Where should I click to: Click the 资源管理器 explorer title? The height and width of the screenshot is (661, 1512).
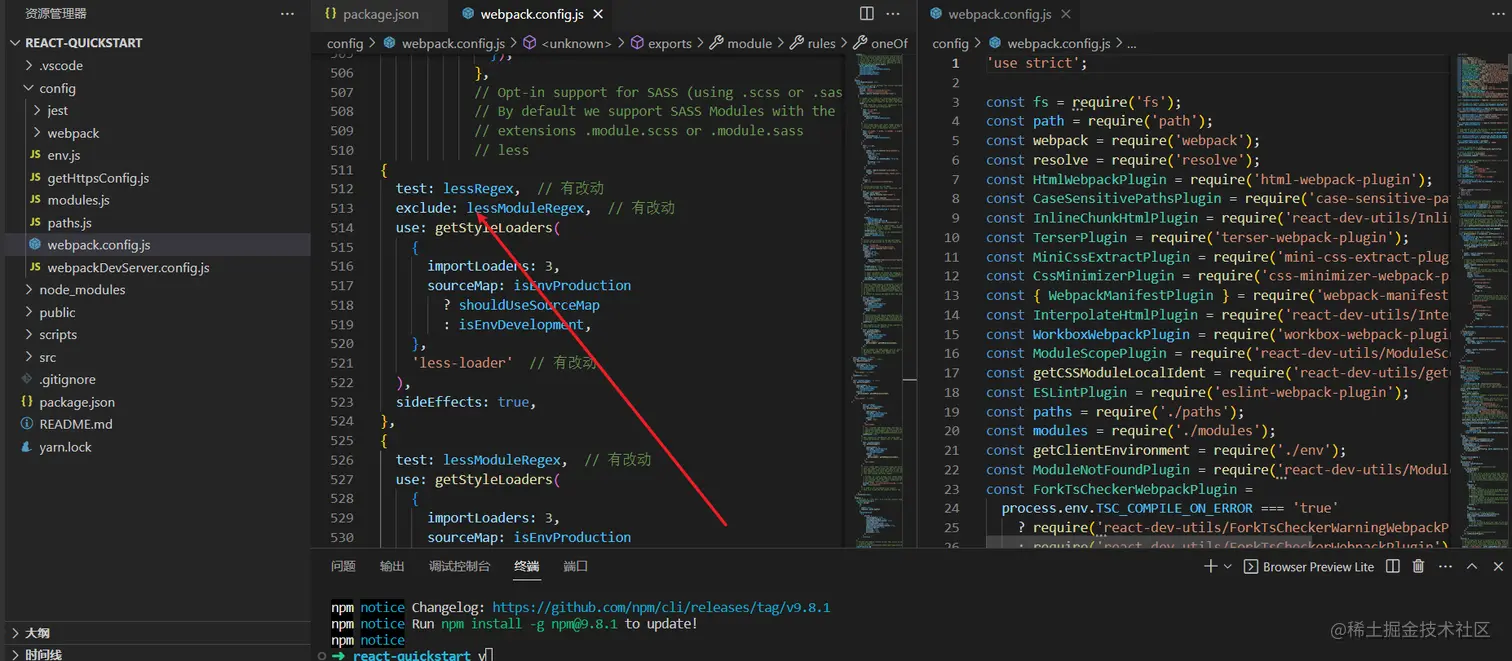(56, 14)
